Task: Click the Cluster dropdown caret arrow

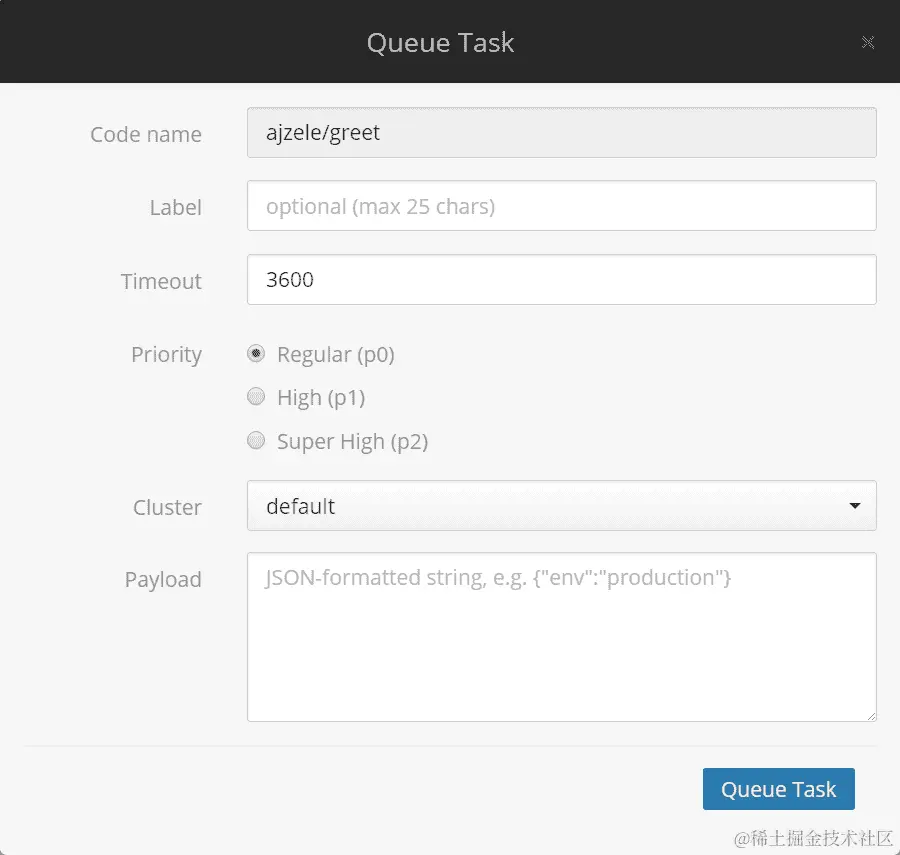Action: coord(855,506)
